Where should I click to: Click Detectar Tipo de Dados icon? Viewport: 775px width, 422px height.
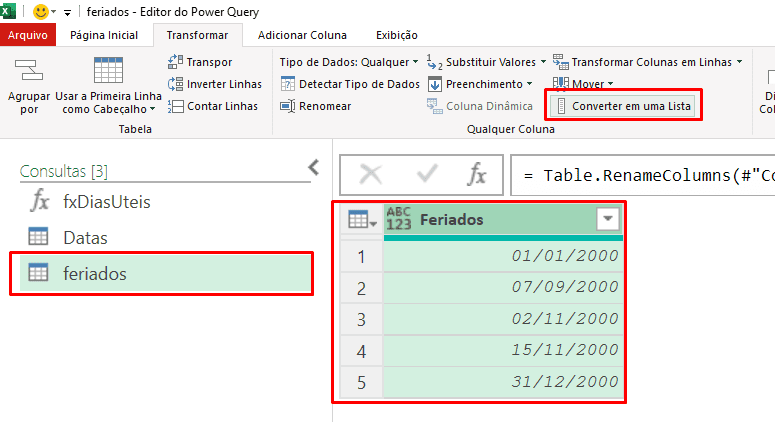point(287,84)
